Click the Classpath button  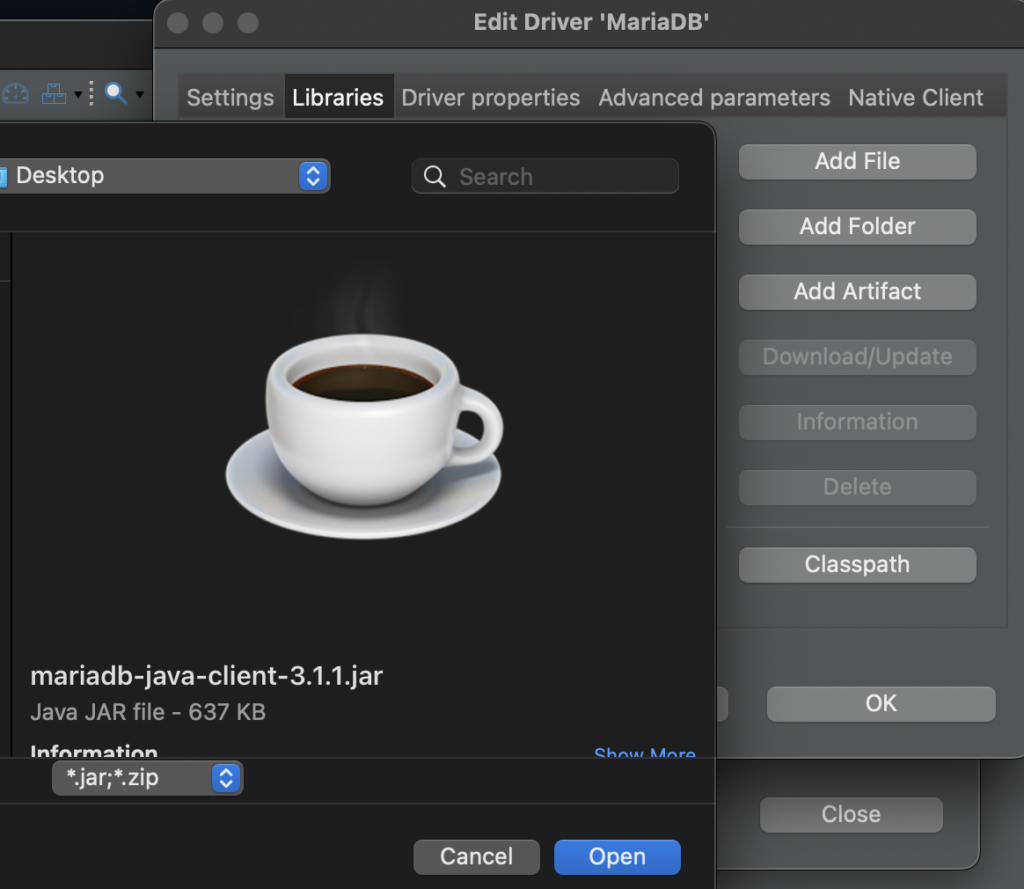coord(857,565)
